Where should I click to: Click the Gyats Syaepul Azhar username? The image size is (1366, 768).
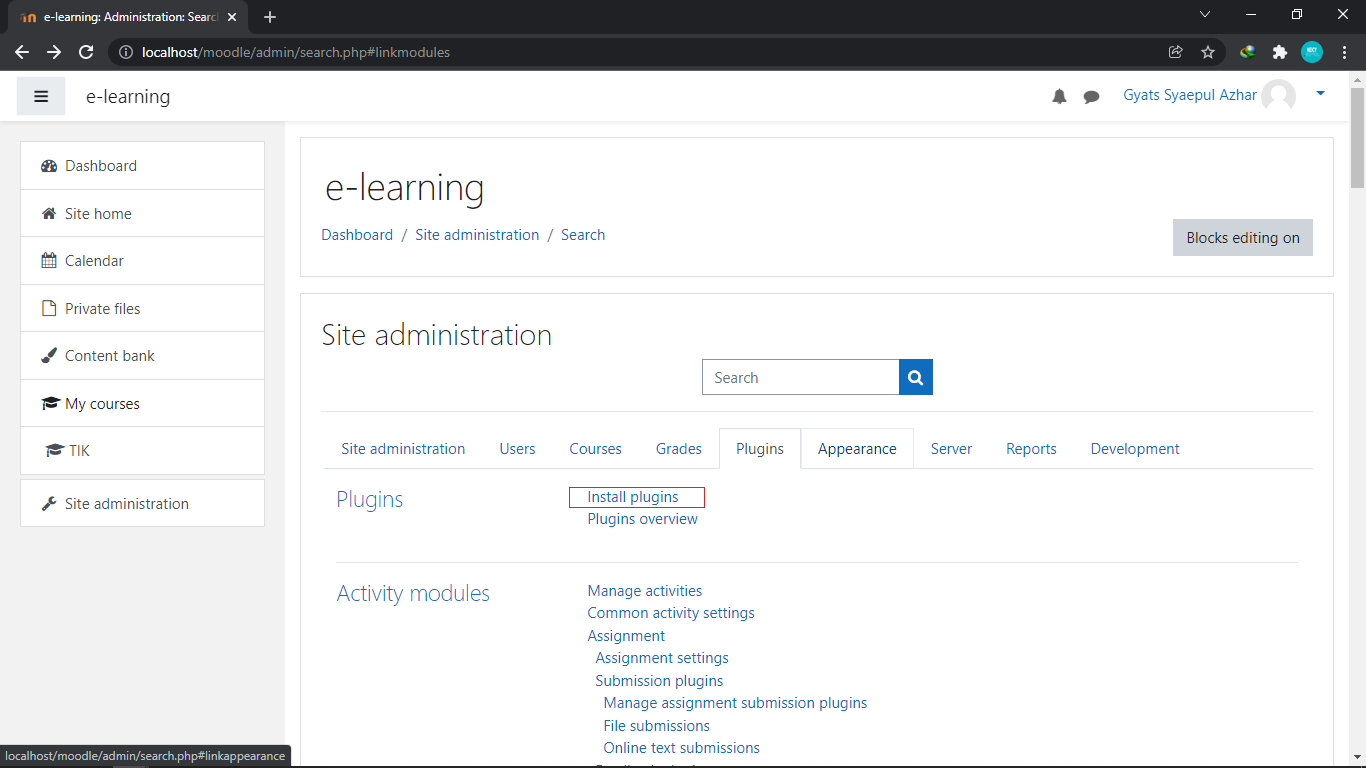[1190, 95]
